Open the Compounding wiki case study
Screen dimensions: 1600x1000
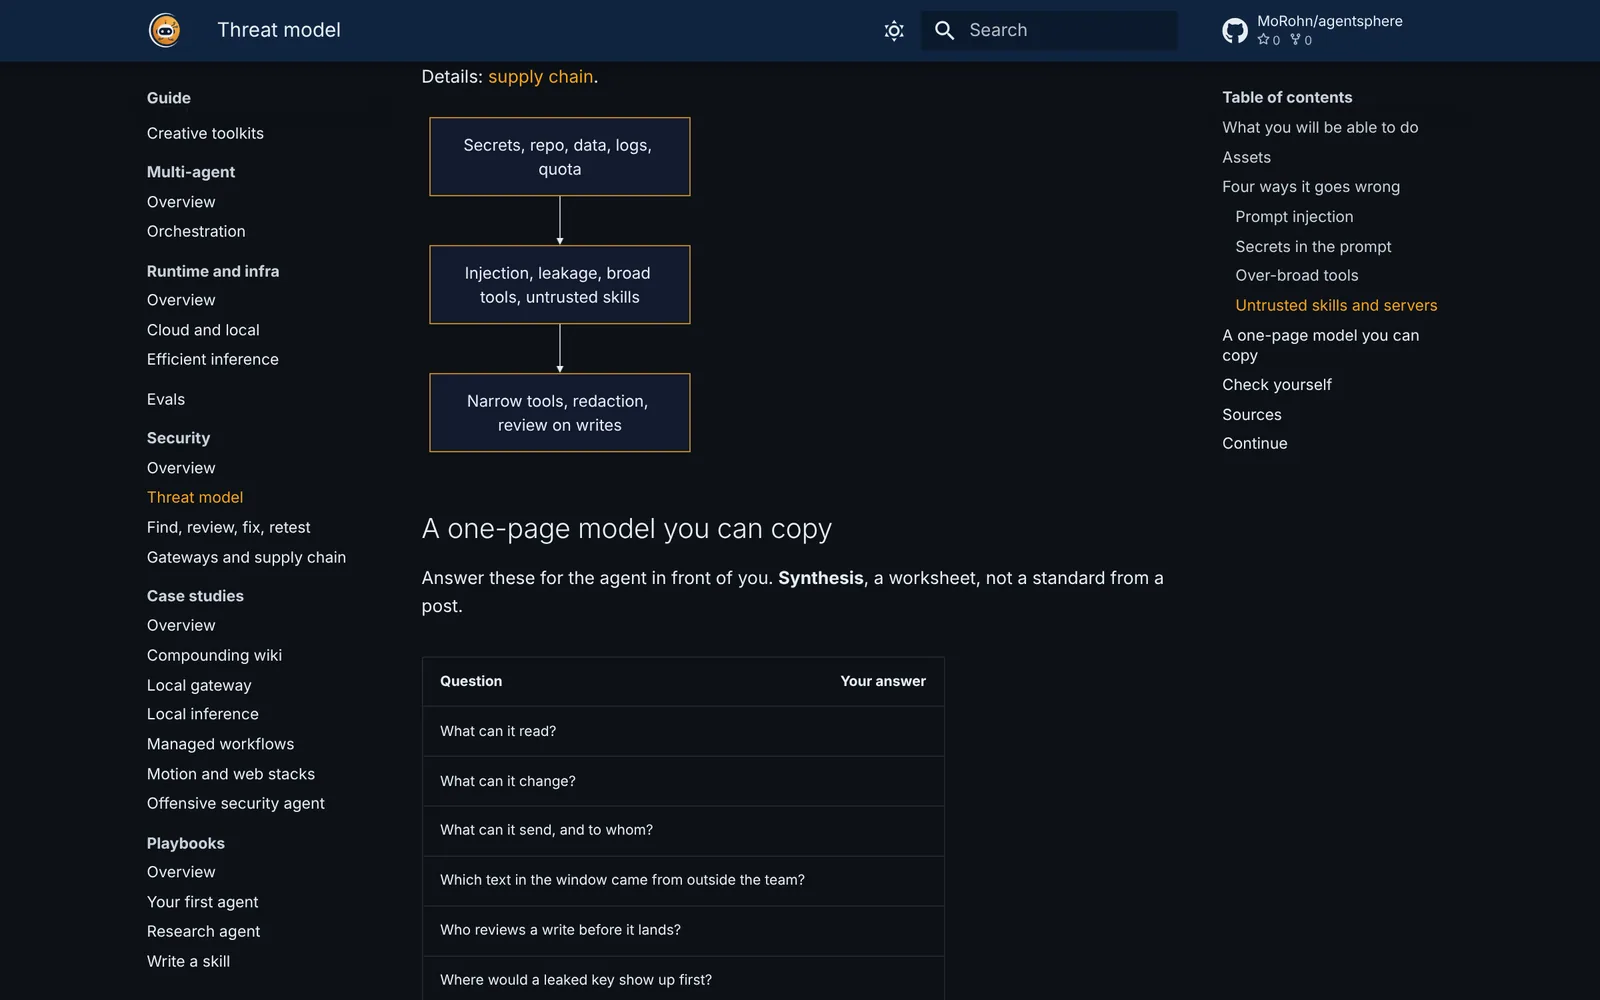(214, 655)
